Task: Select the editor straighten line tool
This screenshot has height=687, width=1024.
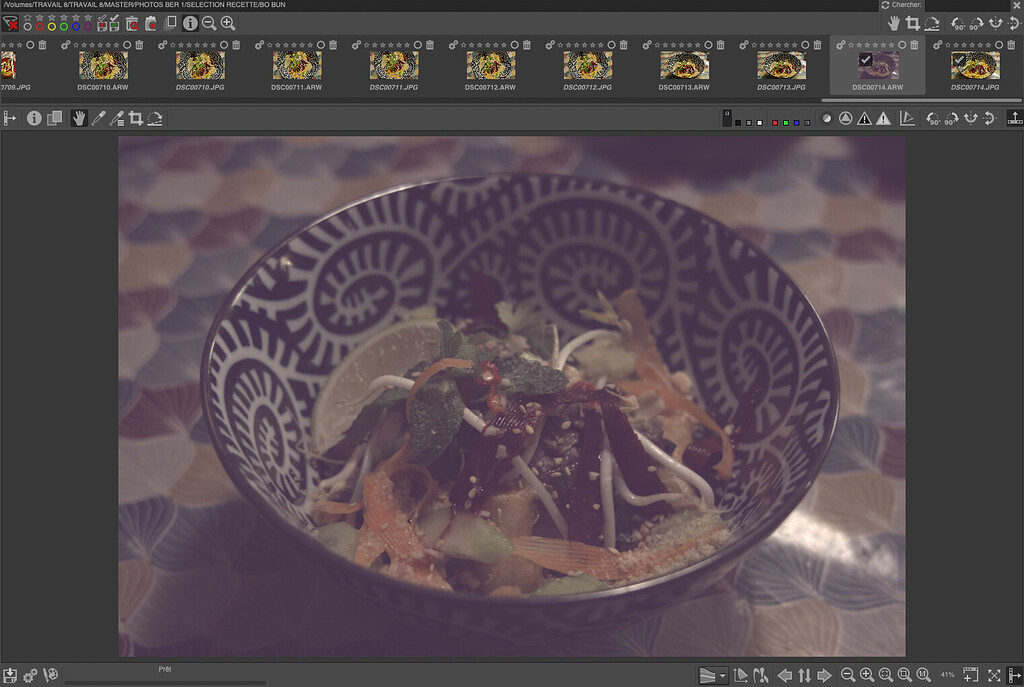Action: [155, 118]
